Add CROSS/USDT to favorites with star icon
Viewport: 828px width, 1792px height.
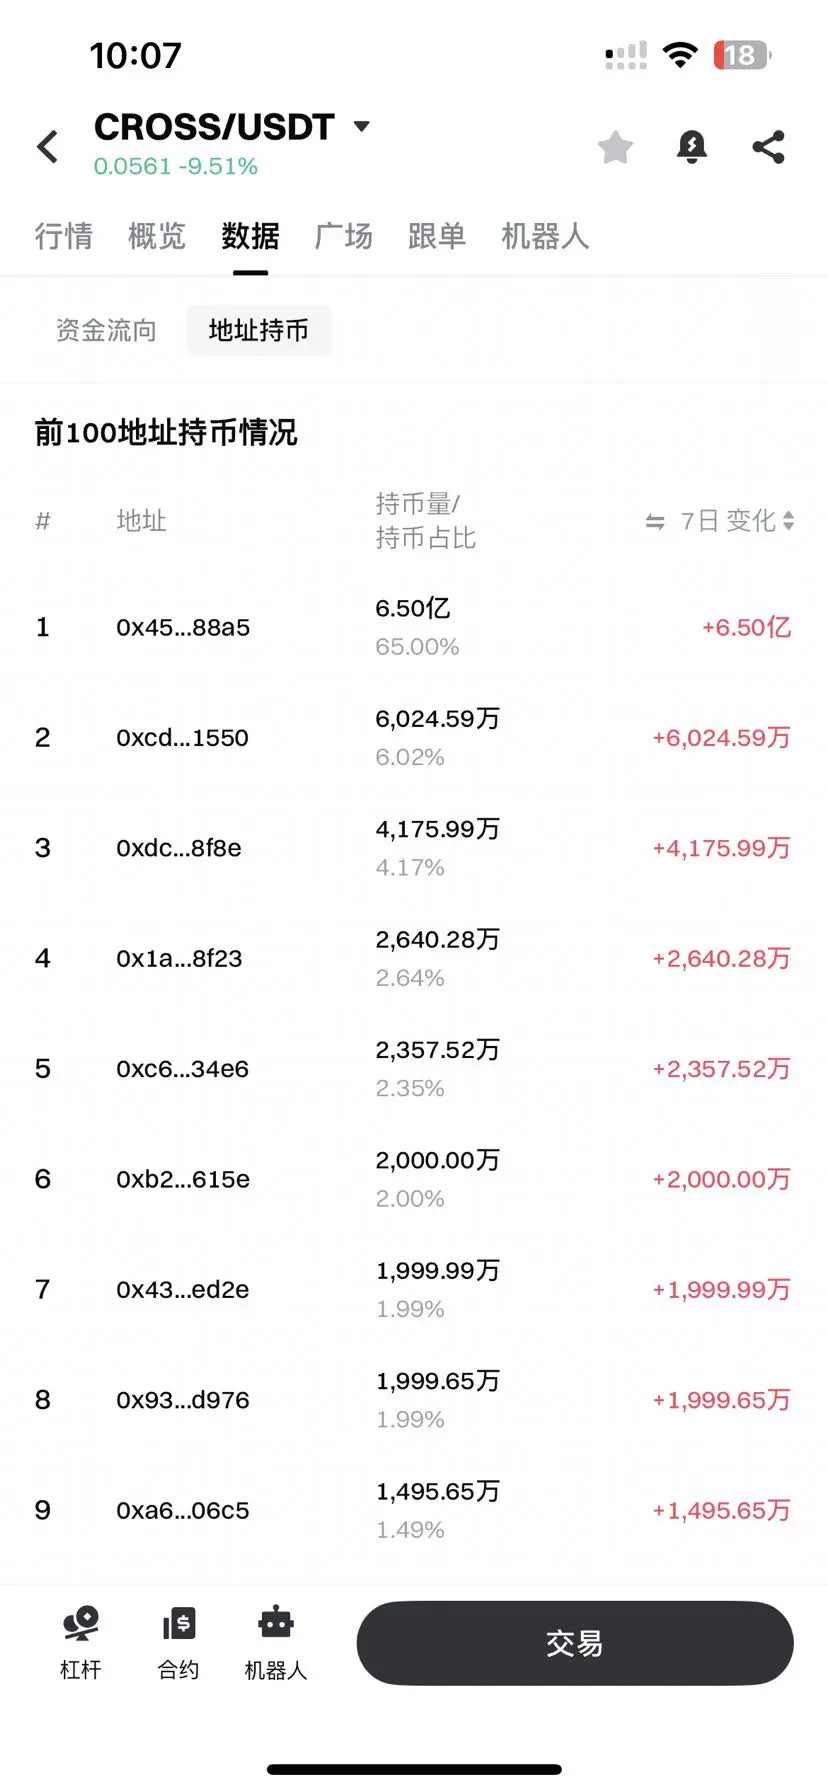click(616, 147)
